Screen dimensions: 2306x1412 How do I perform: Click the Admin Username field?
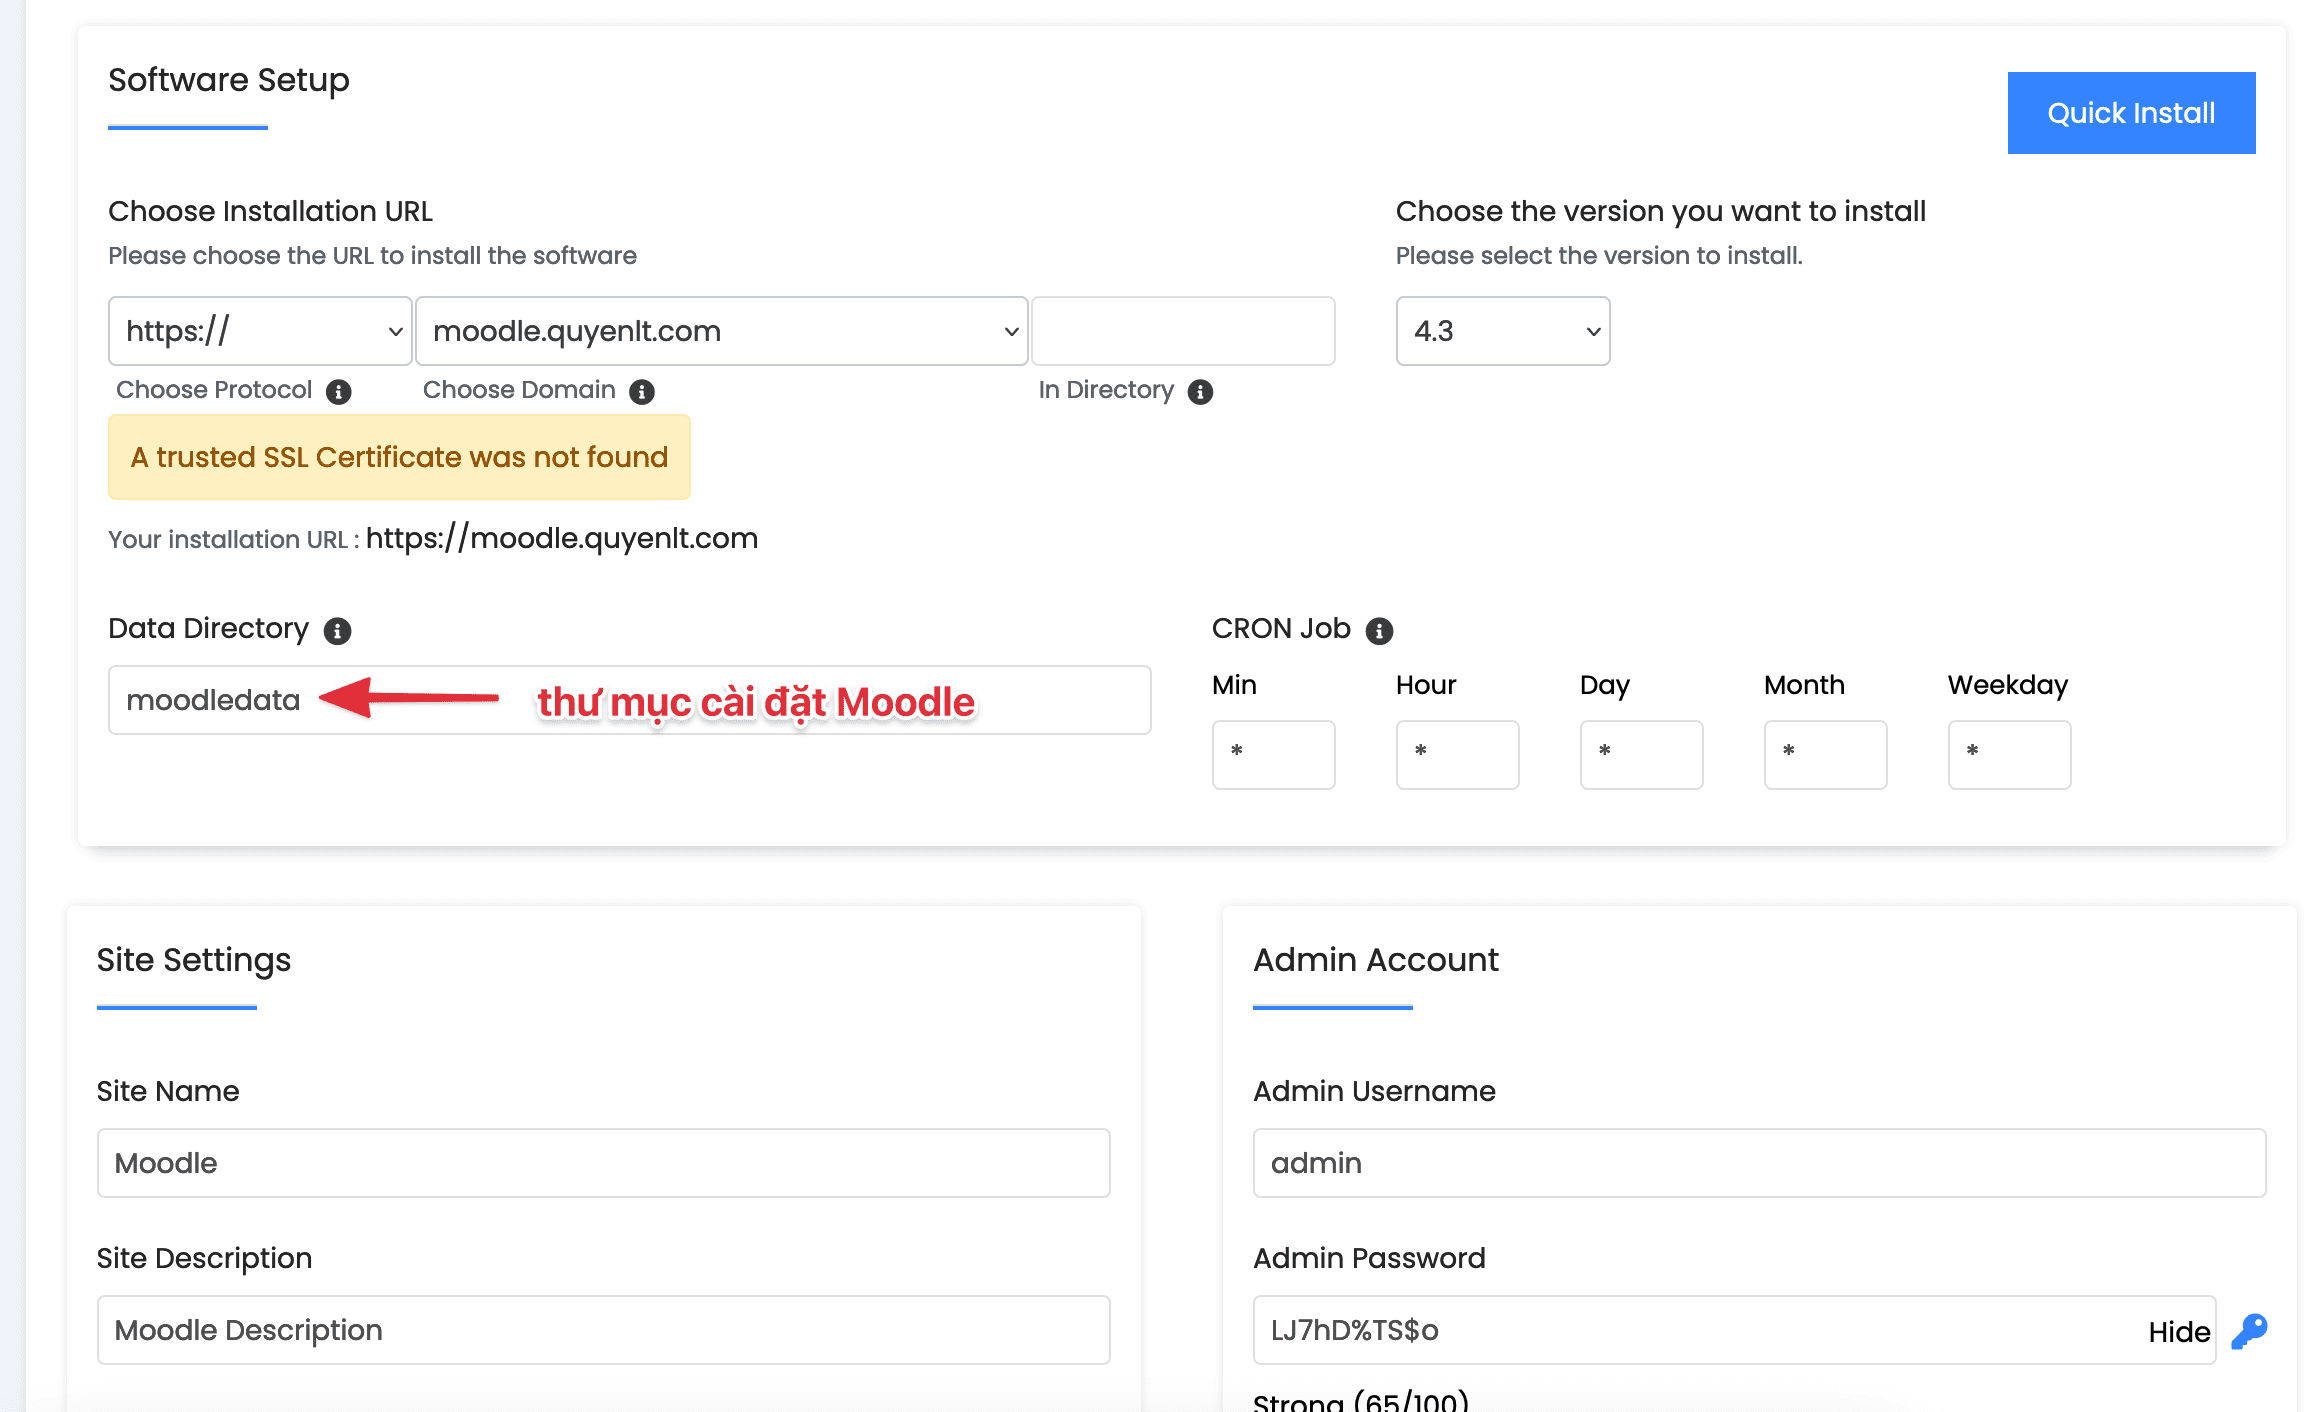pos(1758,1163)
